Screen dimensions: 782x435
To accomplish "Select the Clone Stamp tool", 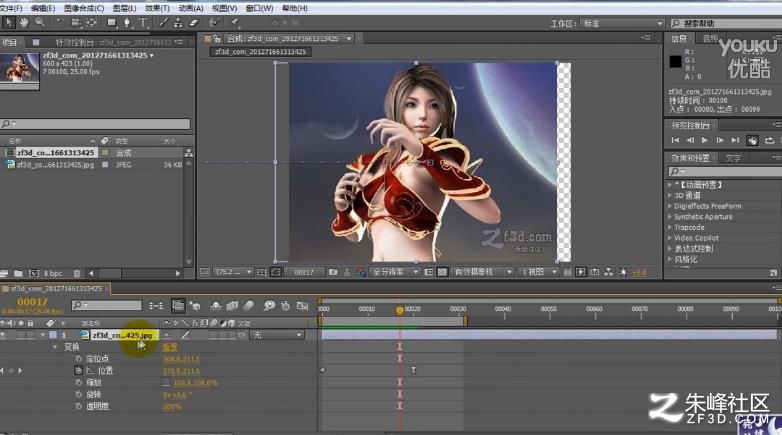I will (178, 22).
